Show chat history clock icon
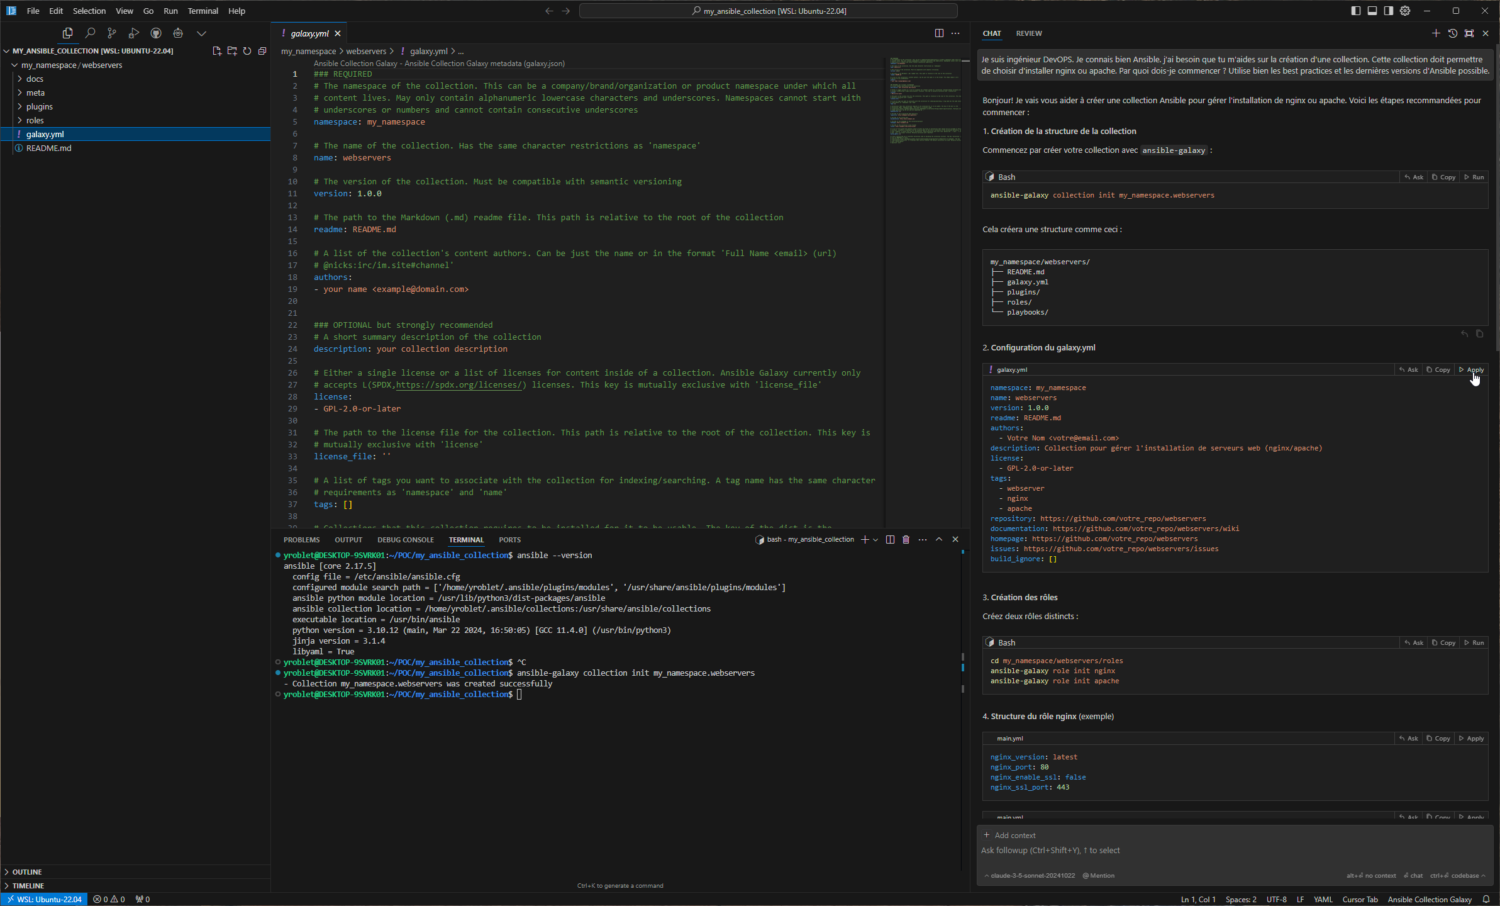Viewport: 1500px width, 906px height. pyautogui.click(x=1452, y=33)
